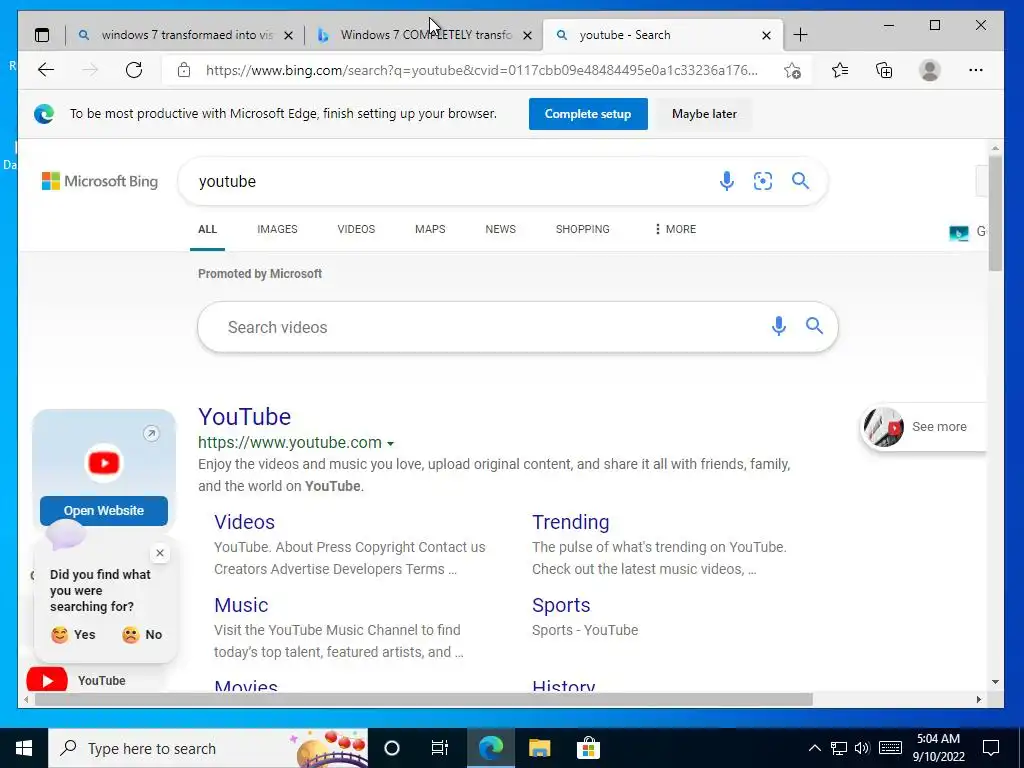Close the 'windows 7 transformaed' tab
The width and height of the screenshot is (1024, 768).
coord(289,35)
